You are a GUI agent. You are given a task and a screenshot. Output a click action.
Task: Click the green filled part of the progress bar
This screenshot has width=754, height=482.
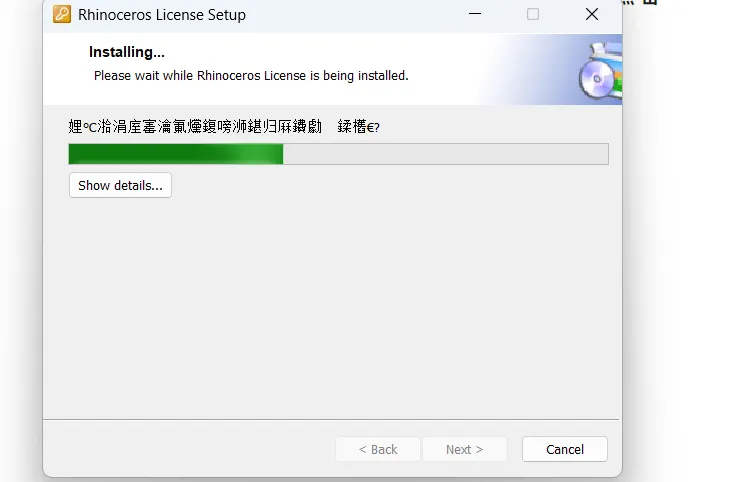point(176,154)
